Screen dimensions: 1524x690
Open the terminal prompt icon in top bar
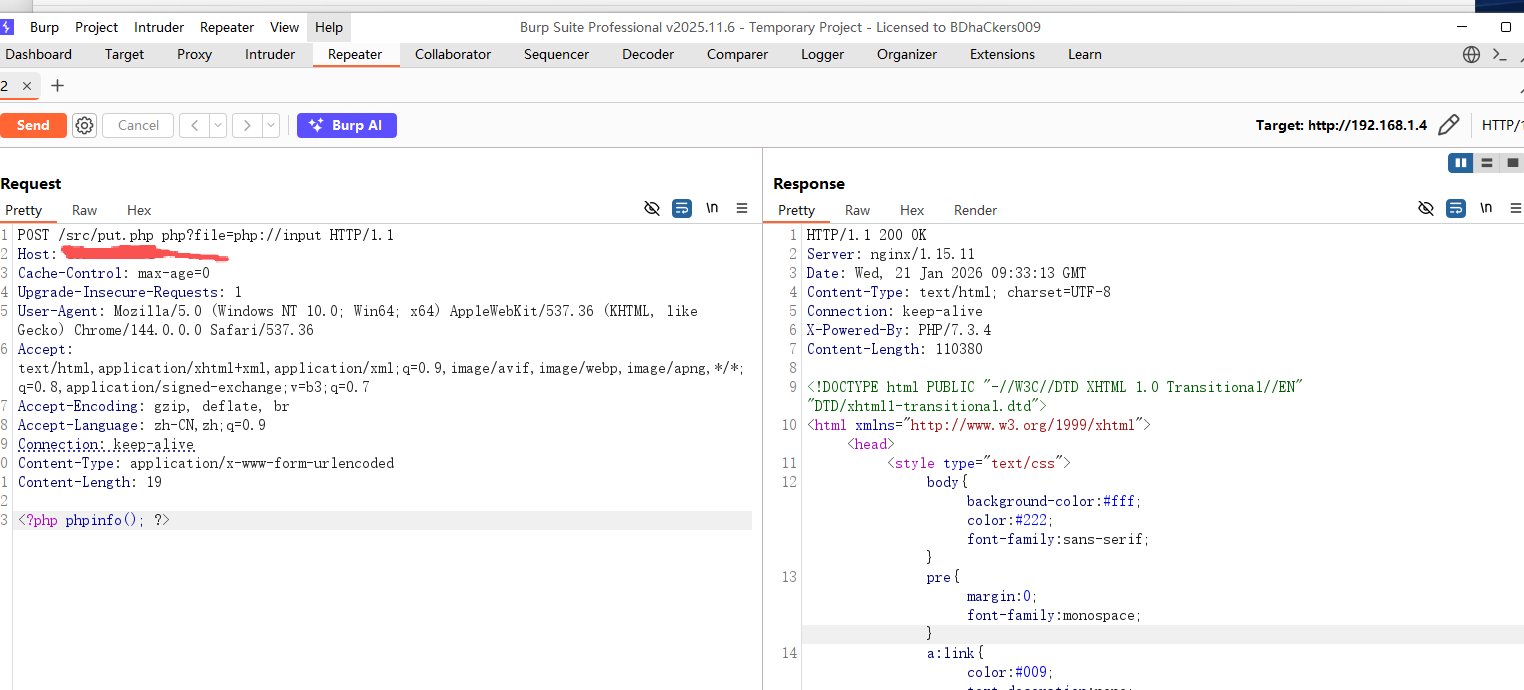[1499, 55]
